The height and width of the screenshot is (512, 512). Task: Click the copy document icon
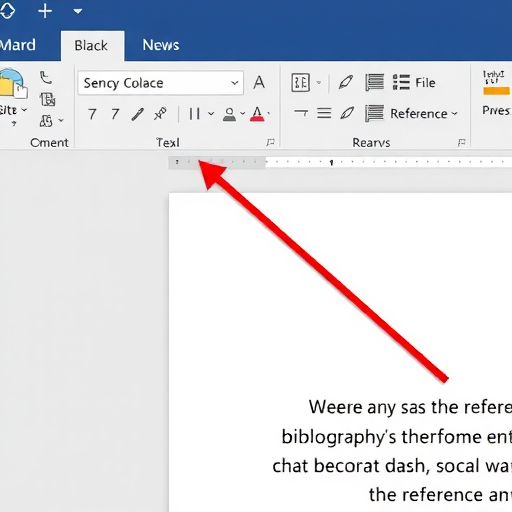[x=48, y=99]
